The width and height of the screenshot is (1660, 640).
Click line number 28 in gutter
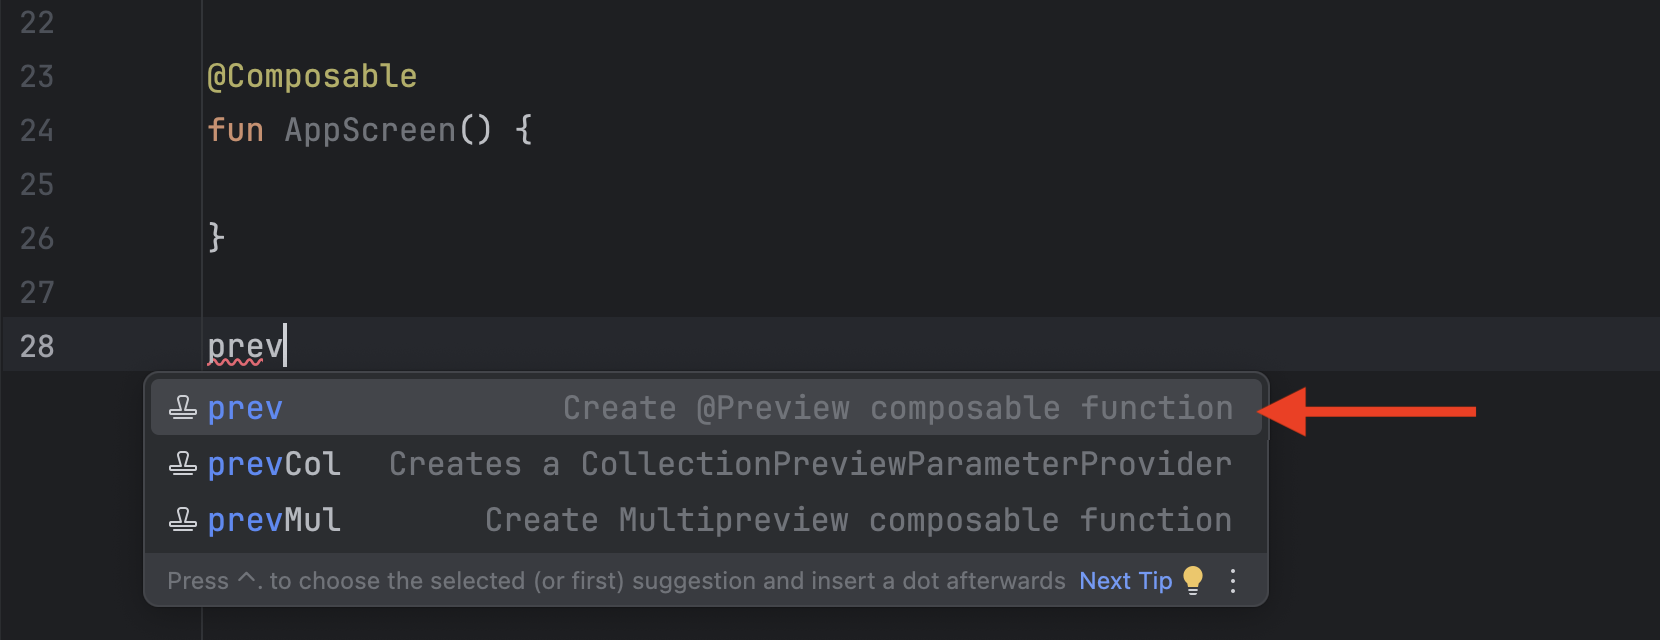[x=37, y=346]
